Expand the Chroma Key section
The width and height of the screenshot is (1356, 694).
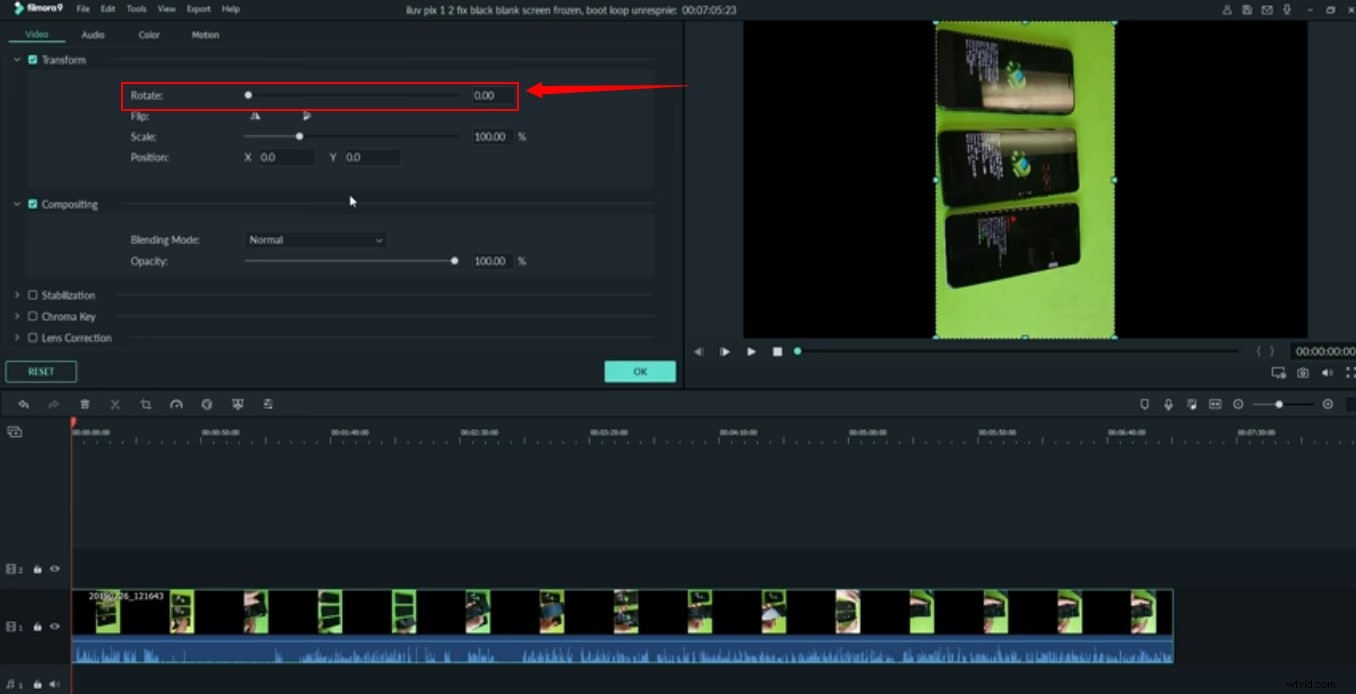[x=17, y=316]
